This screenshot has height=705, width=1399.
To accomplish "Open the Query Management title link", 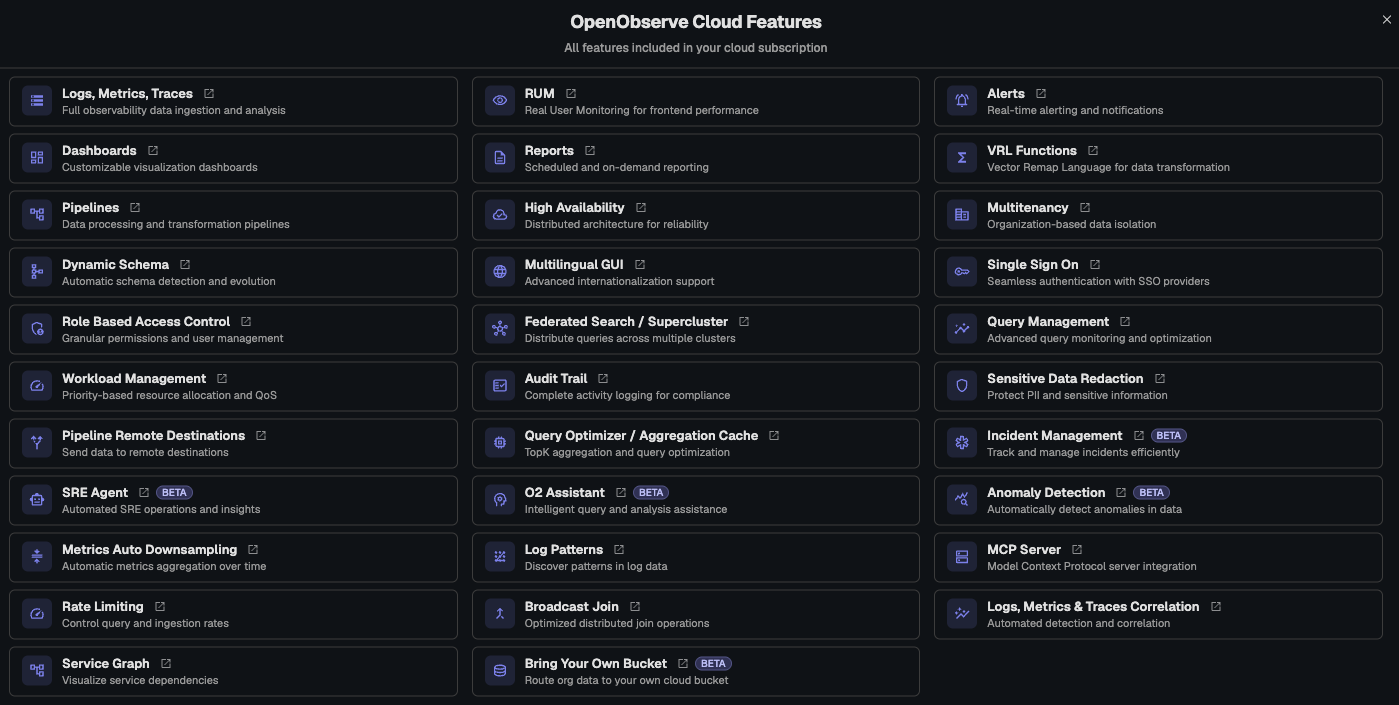I will (x=1048, y=322).
